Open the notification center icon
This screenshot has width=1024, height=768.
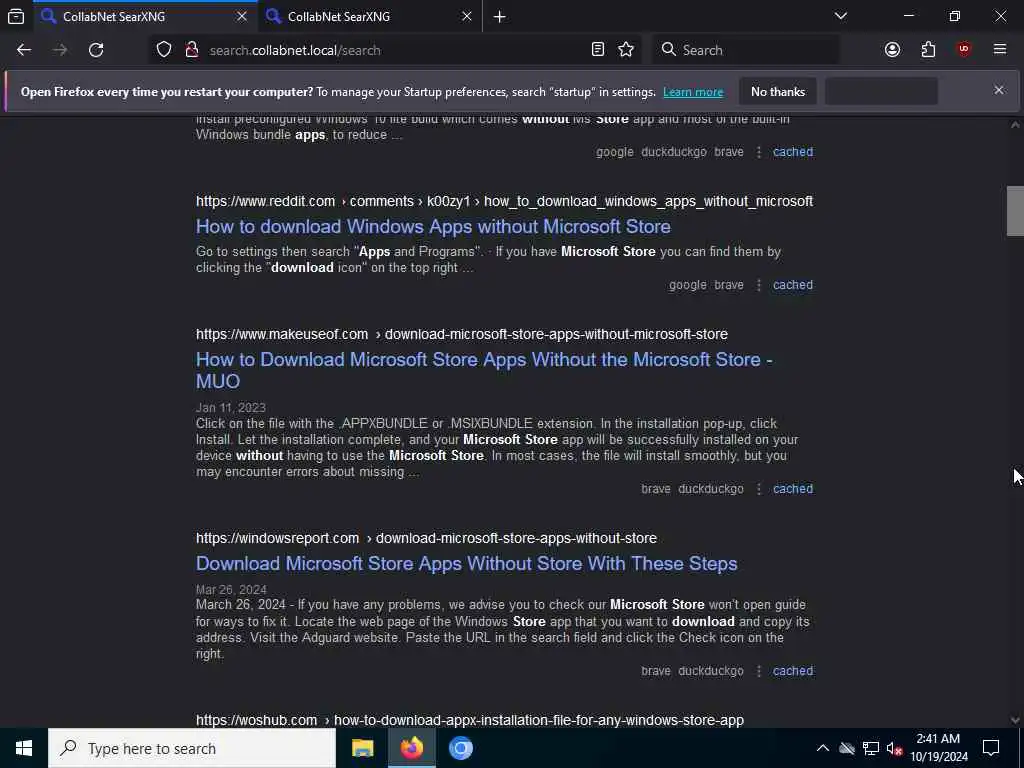(991, 748)
